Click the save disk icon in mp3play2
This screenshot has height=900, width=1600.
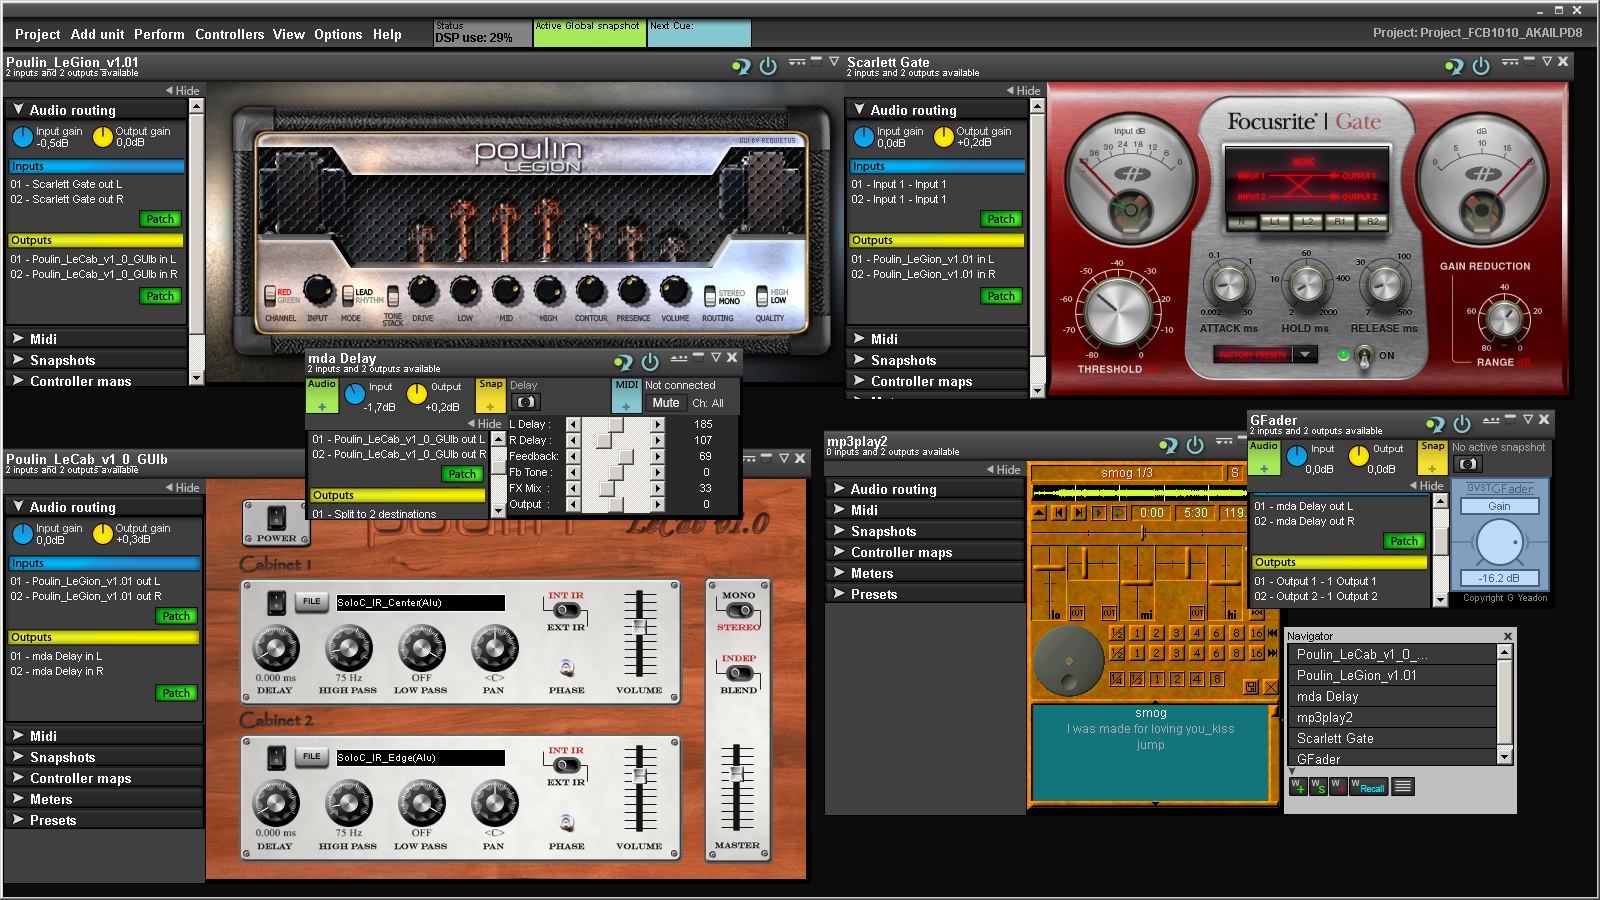coord(1251,687)
